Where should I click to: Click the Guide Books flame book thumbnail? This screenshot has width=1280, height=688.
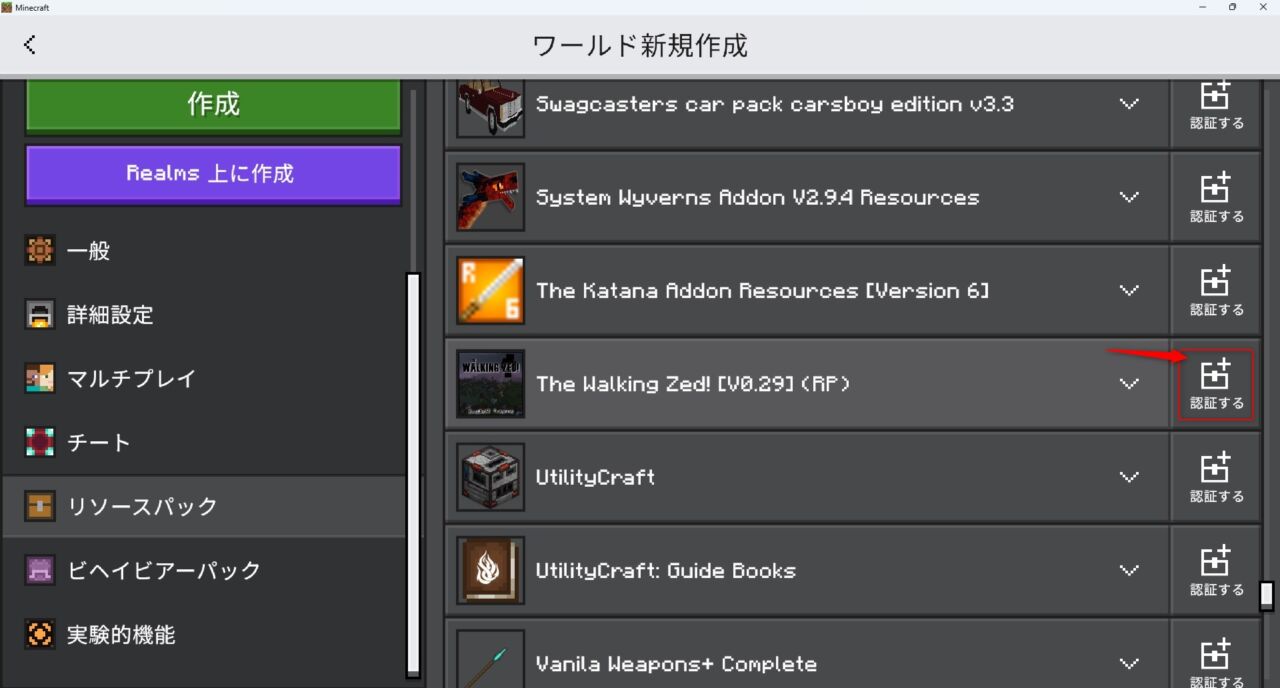(491, 570)
